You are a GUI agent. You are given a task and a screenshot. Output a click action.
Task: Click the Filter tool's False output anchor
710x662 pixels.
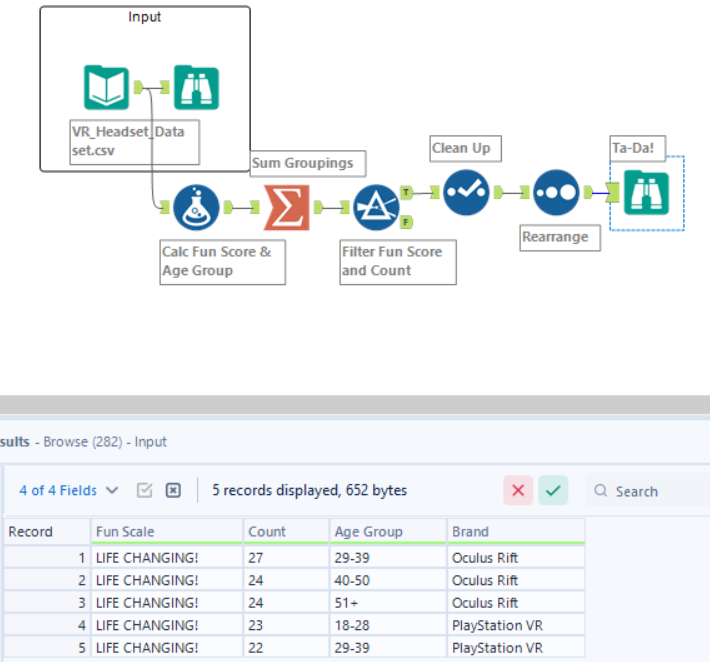click(x=407, y=221)
